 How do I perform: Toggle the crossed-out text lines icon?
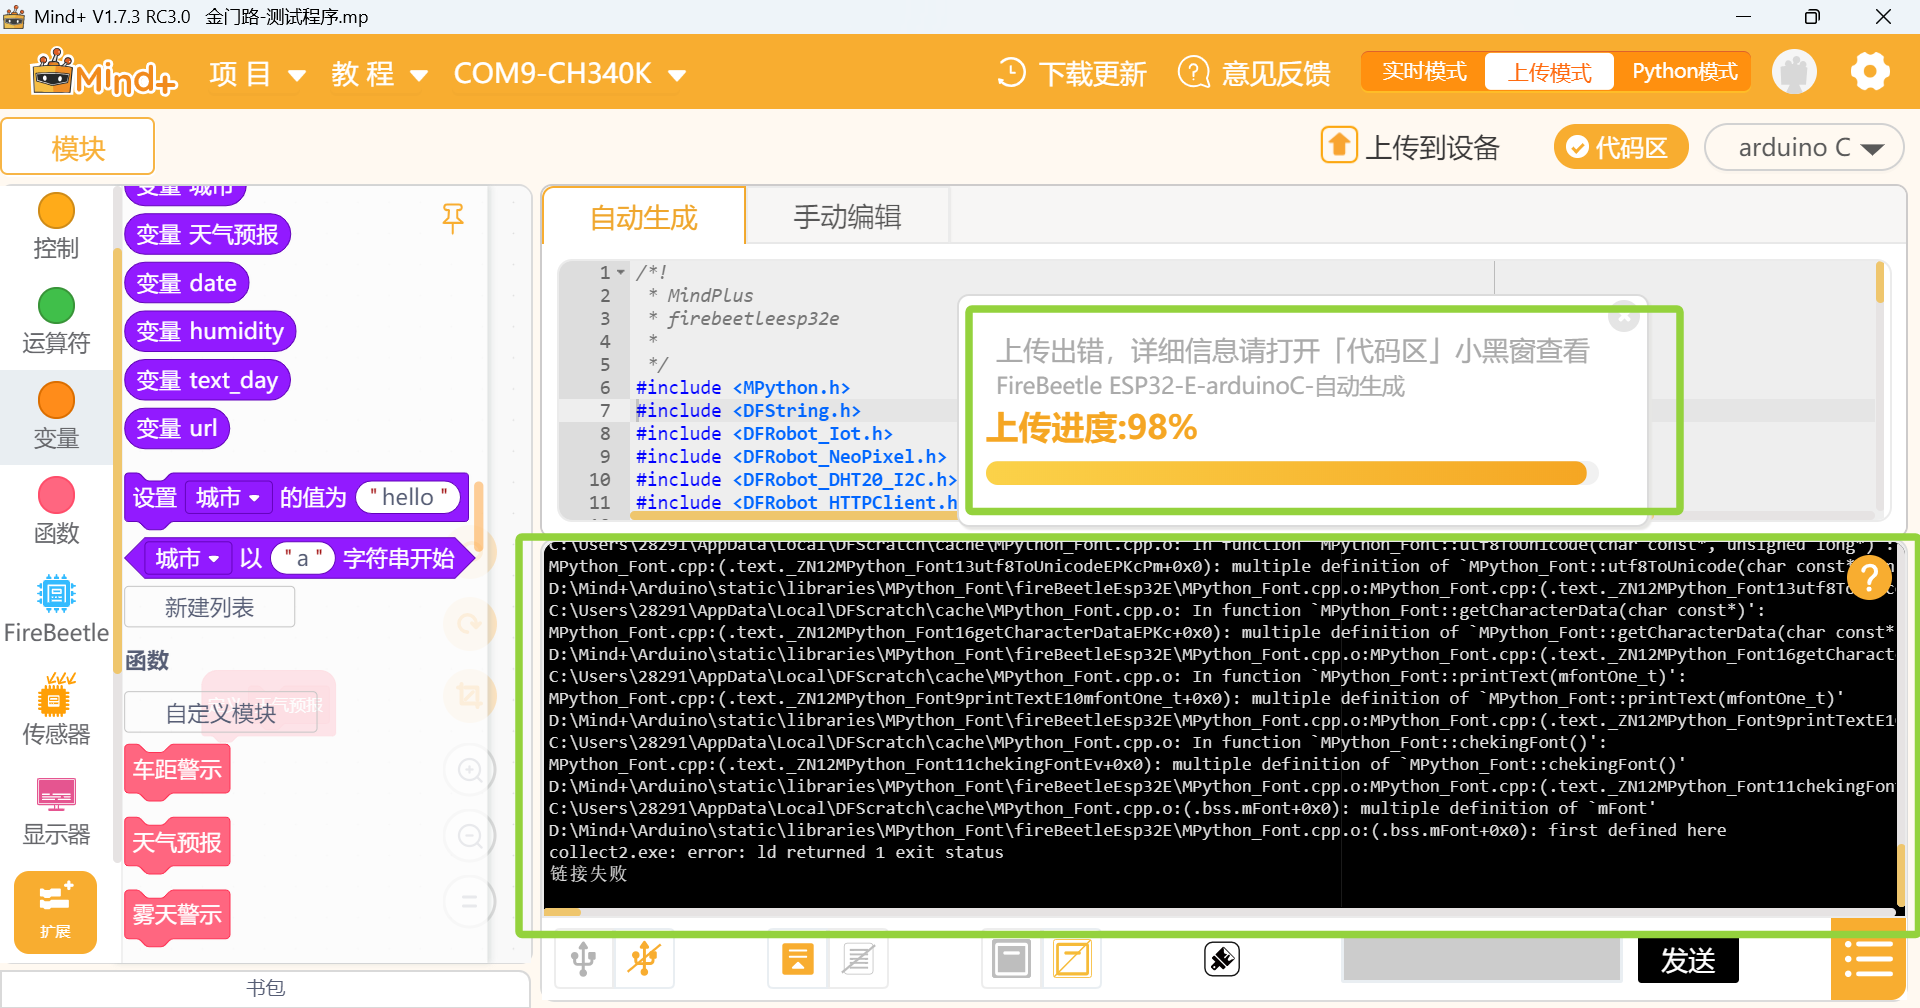coord(858,960)
